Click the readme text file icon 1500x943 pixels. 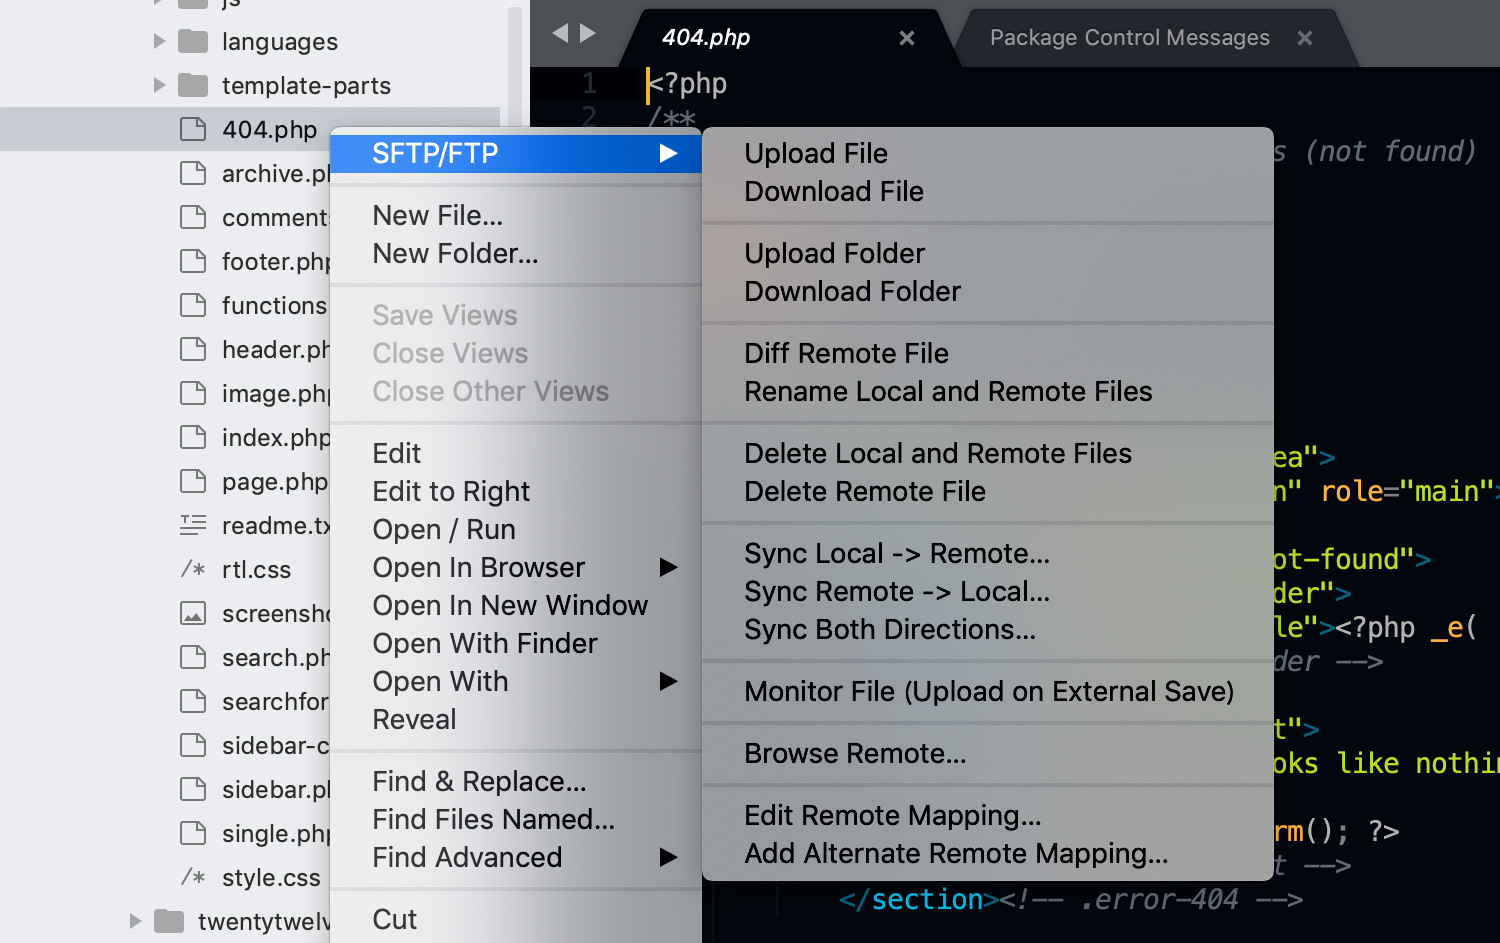coord(193,524)
